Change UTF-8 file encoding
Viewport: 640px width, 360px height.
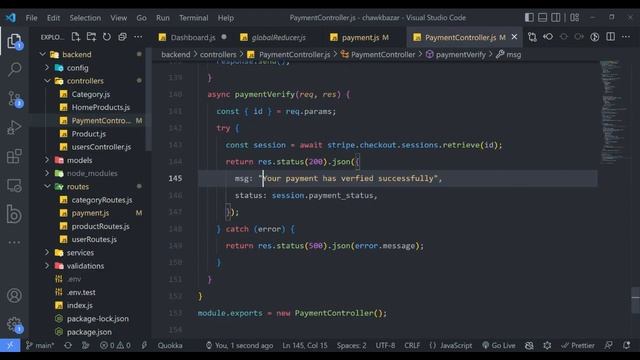coord(385,345)
